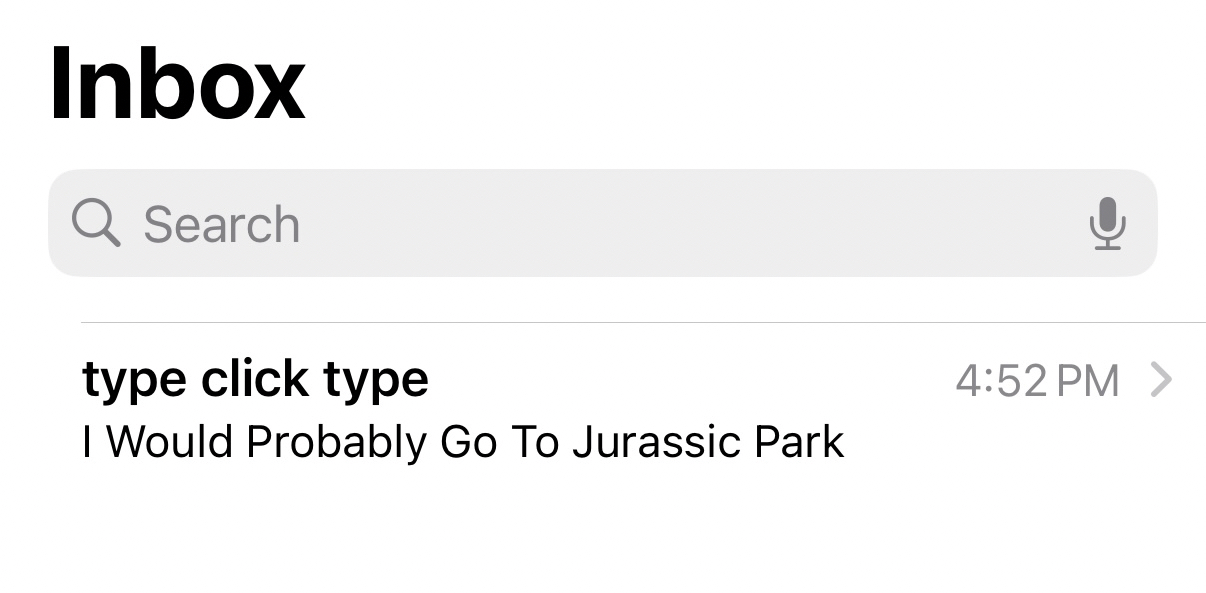Start voice search with the mic icon
1206x593 pixels.
(1107, 223)
